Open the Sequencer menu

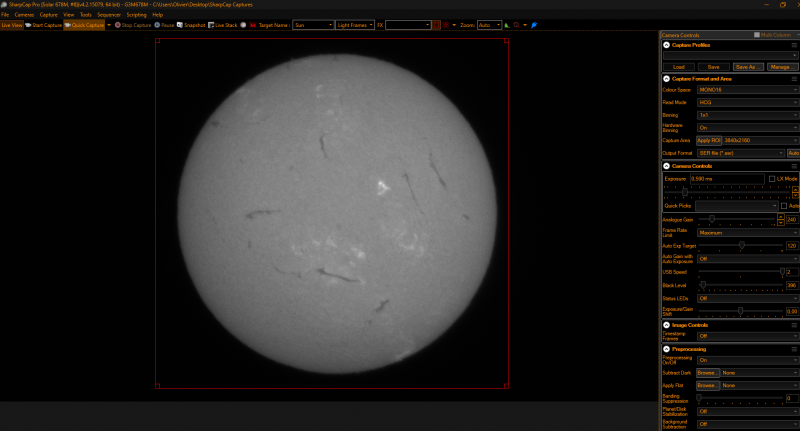point(109,15)
